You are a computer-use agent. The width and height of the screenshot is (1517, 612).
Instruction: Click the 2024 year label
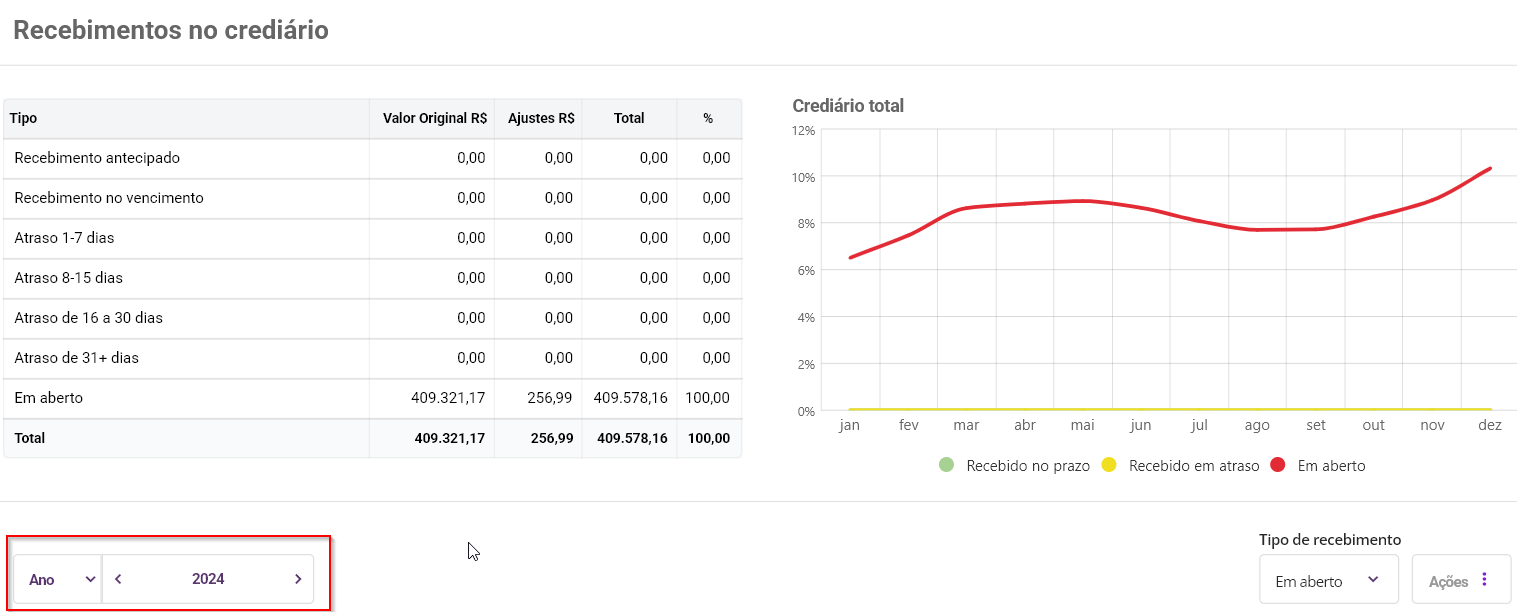click(x=208, y=579)
